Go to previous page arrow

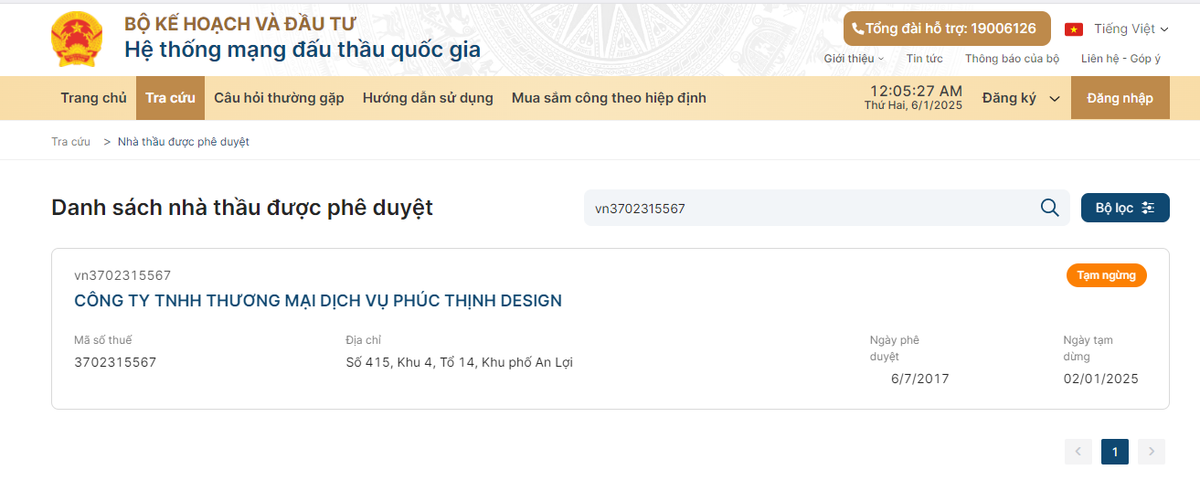click(1078, 452)
